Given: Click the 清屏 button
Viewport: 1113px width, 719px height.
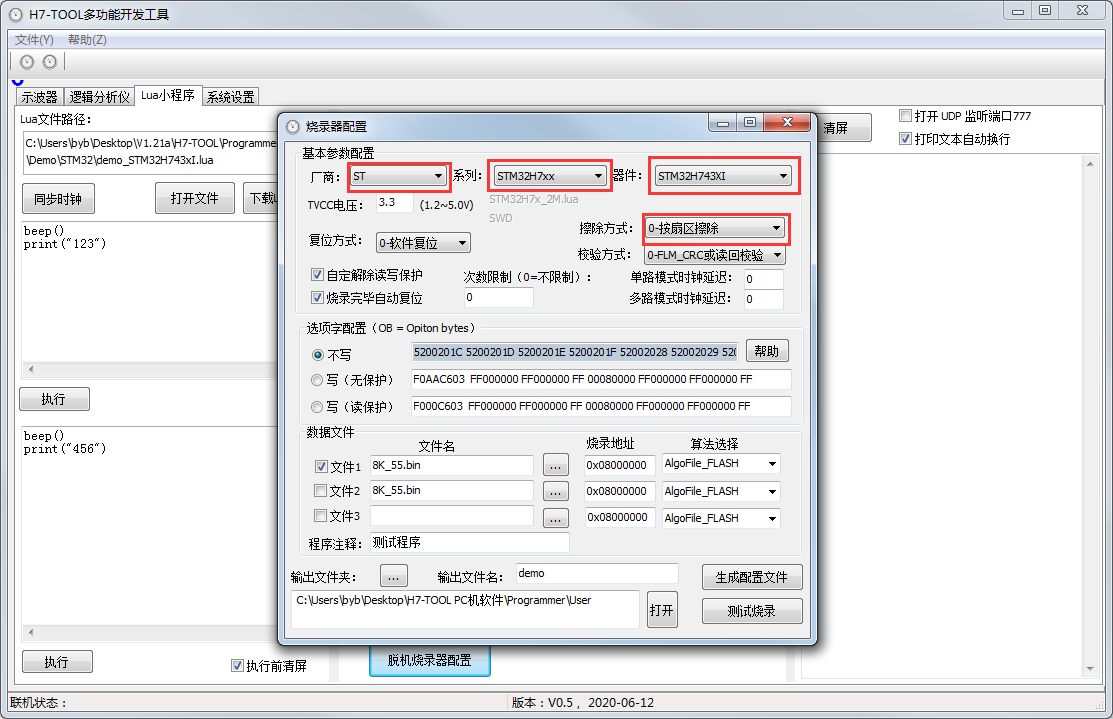Looking at the screenshot, I should (x=843, y=128).
